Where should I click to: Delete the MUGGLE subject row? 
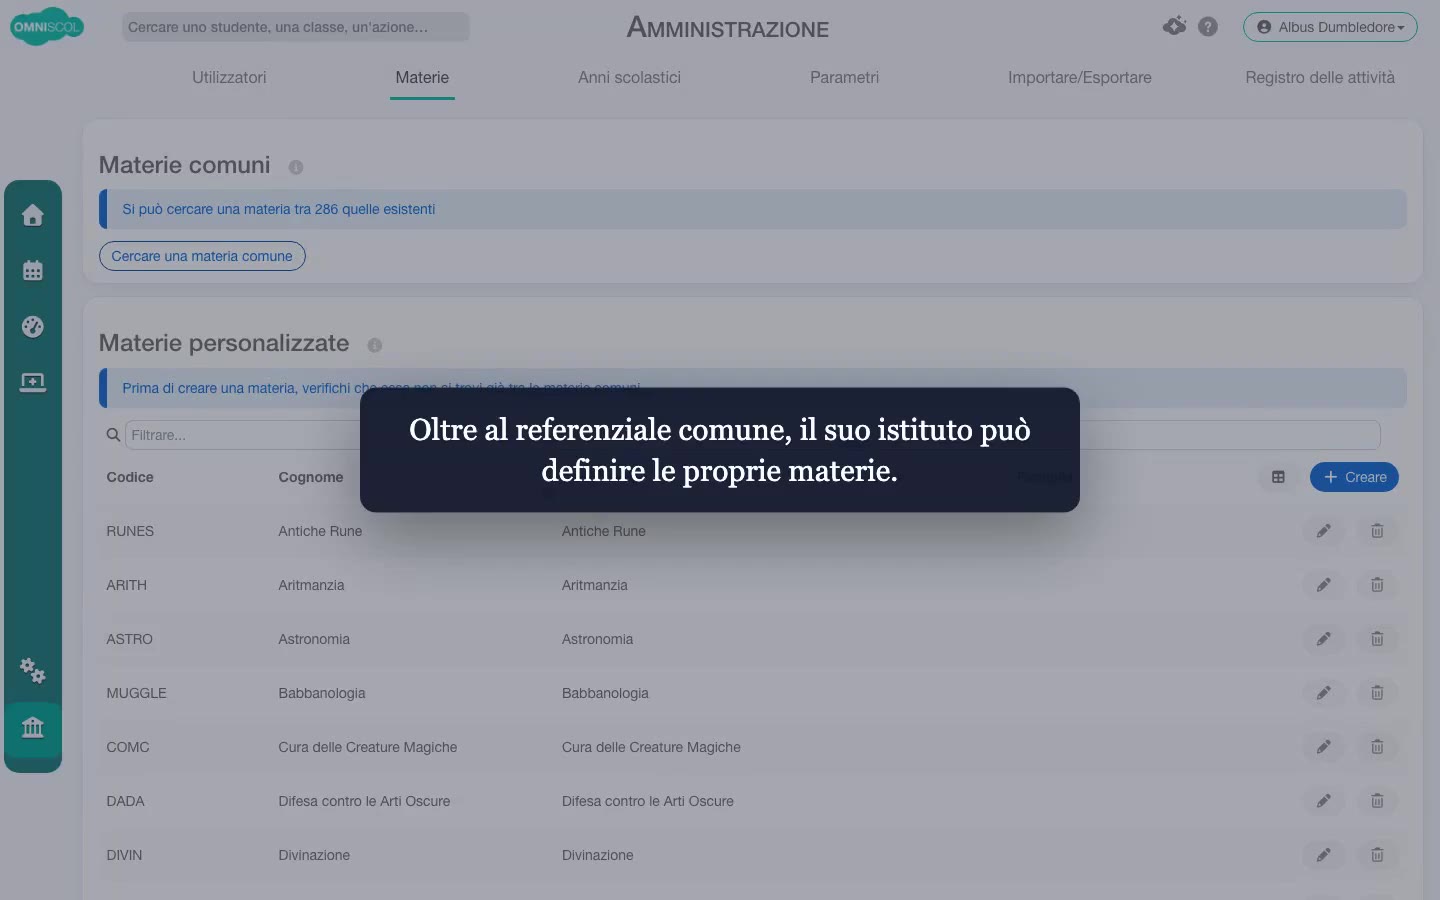(1377, 693)
